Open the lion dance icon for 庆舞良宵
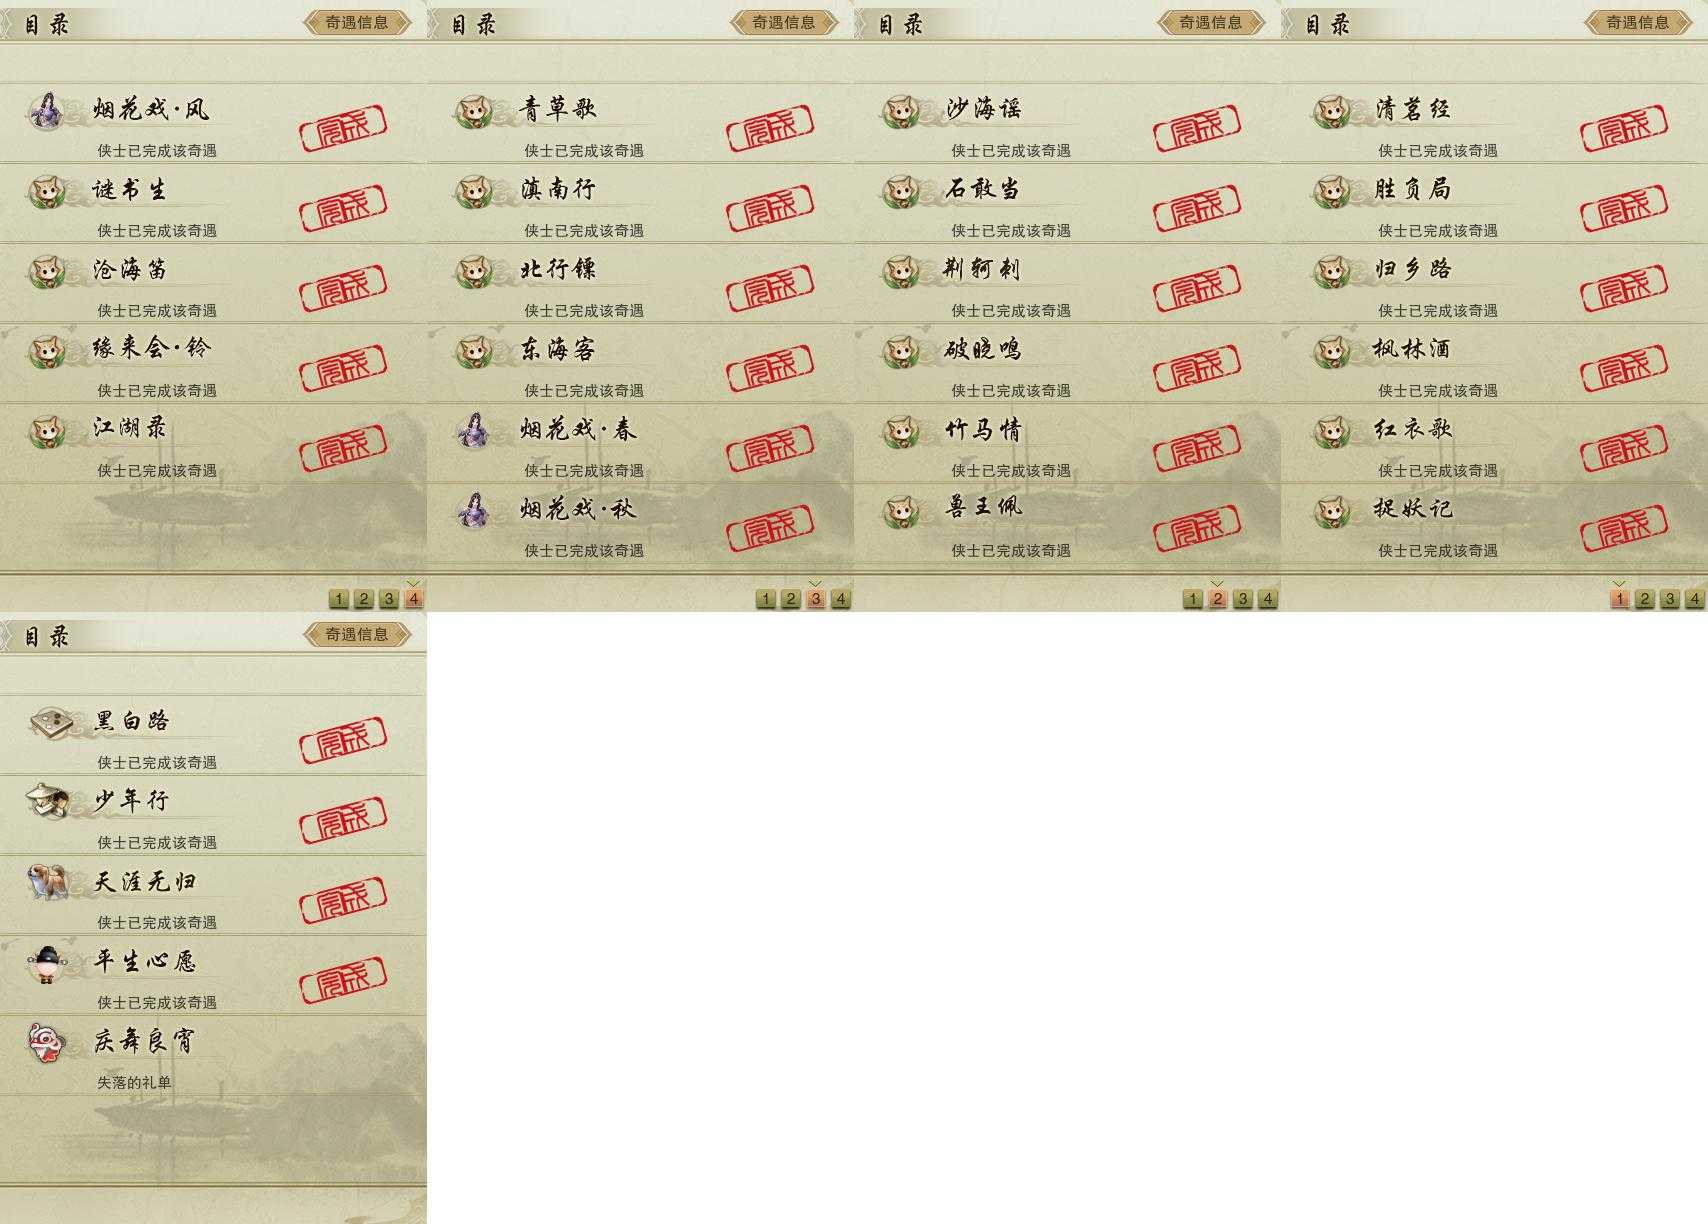This screenshot has width=1708, height=1224. 47,1042
